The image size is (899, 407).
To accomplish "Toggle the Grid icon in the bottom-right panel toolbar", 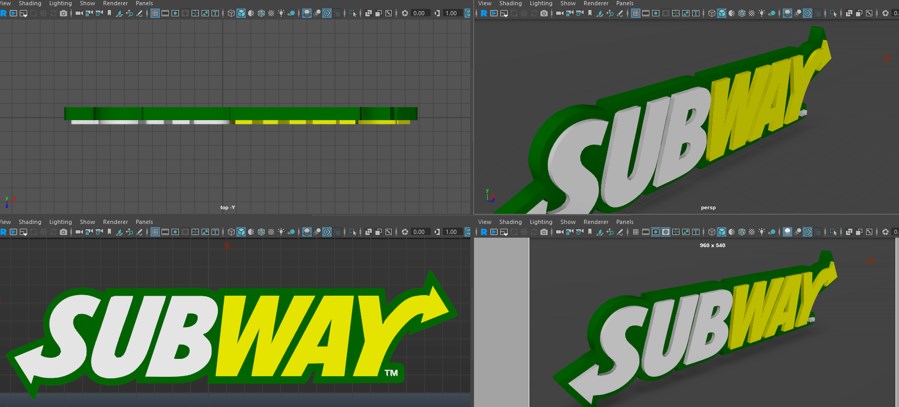I will coord(636,232).
